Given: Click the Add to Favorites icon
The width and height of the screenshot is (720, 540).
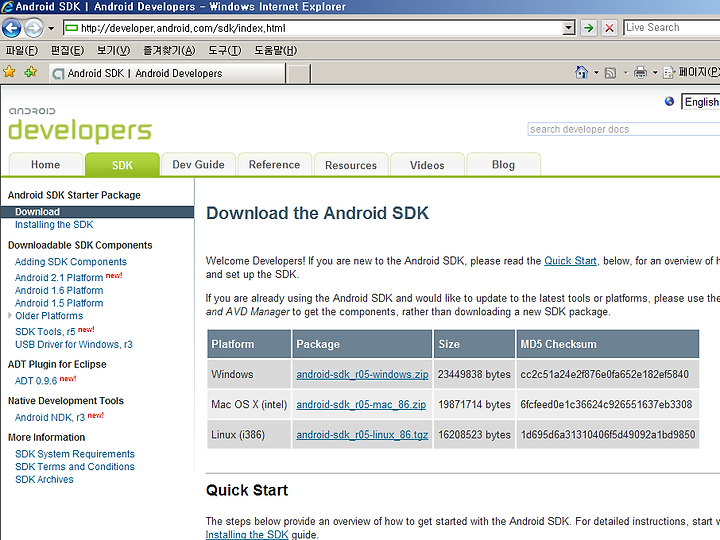Looking at the screenshot, I should [31, 72].
